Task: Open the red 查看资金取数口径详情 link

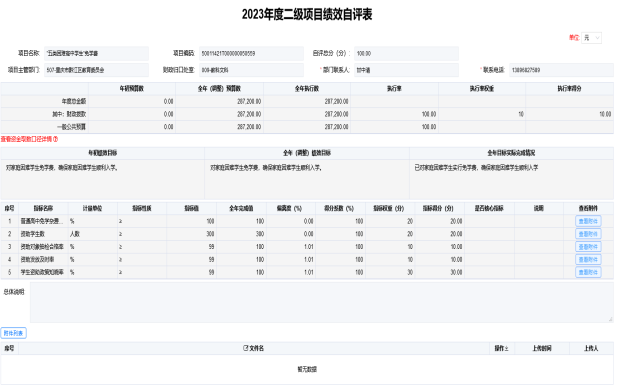Action: [26, 139]
